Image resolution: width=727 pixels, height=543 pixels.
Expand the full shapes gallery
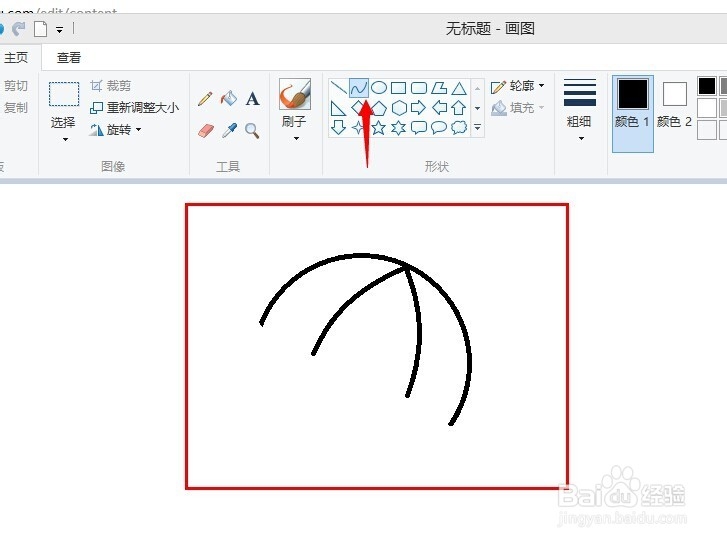click(x=478, y=127)
